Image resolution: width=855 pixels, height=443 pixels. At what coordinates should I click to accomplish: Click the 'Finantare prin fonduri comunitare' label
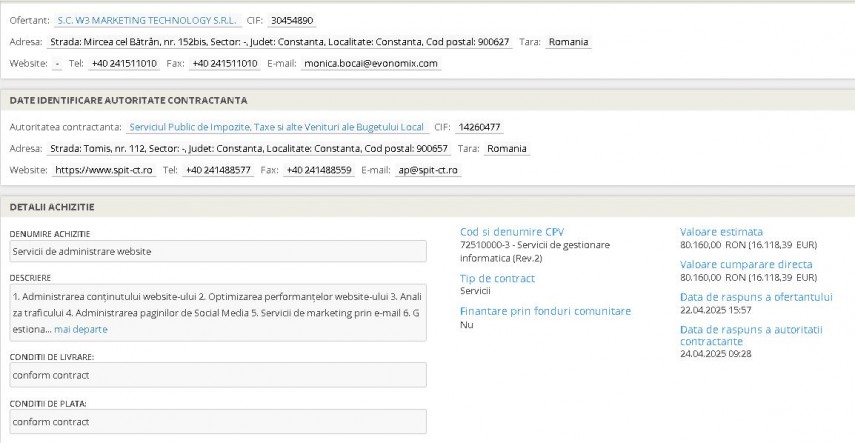(x=545, y=311)
